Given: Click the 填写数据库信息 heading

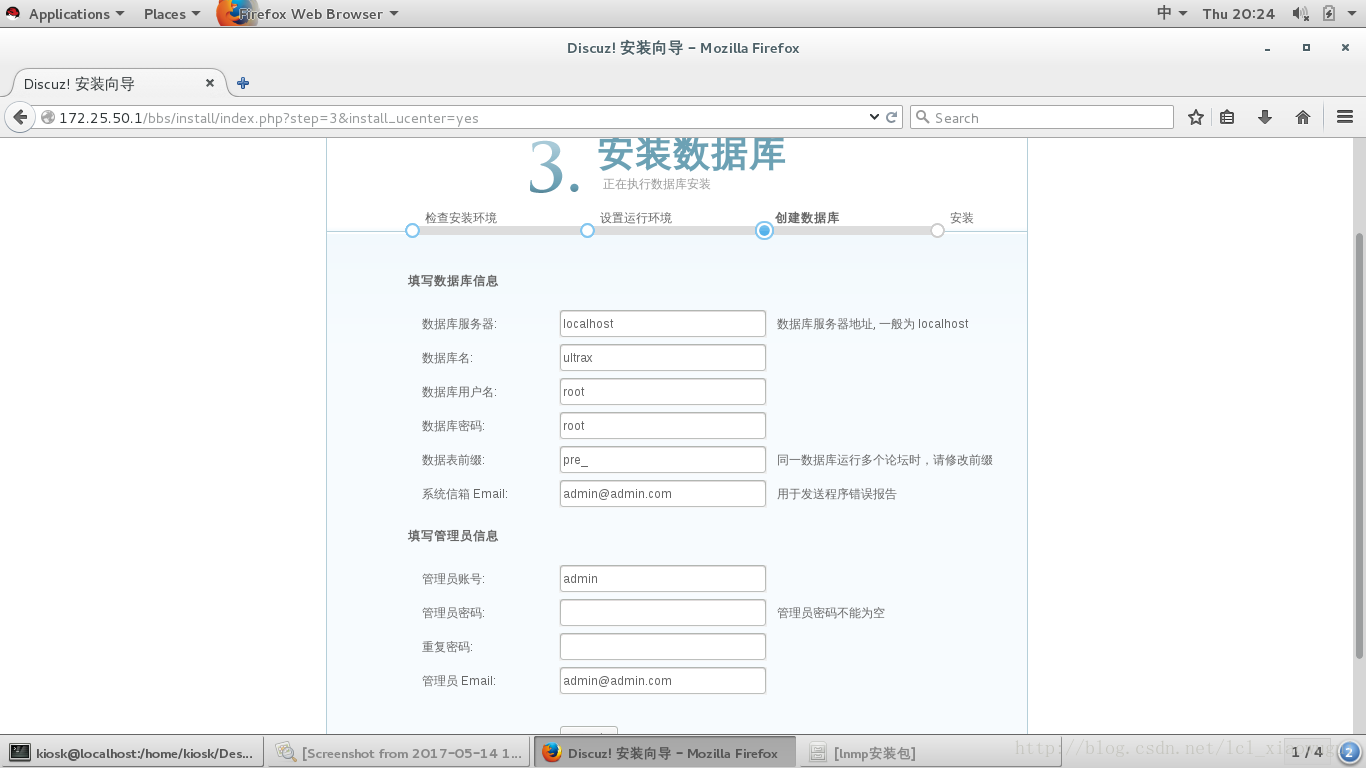Looking at the screenshot, I should click(453, 281).
